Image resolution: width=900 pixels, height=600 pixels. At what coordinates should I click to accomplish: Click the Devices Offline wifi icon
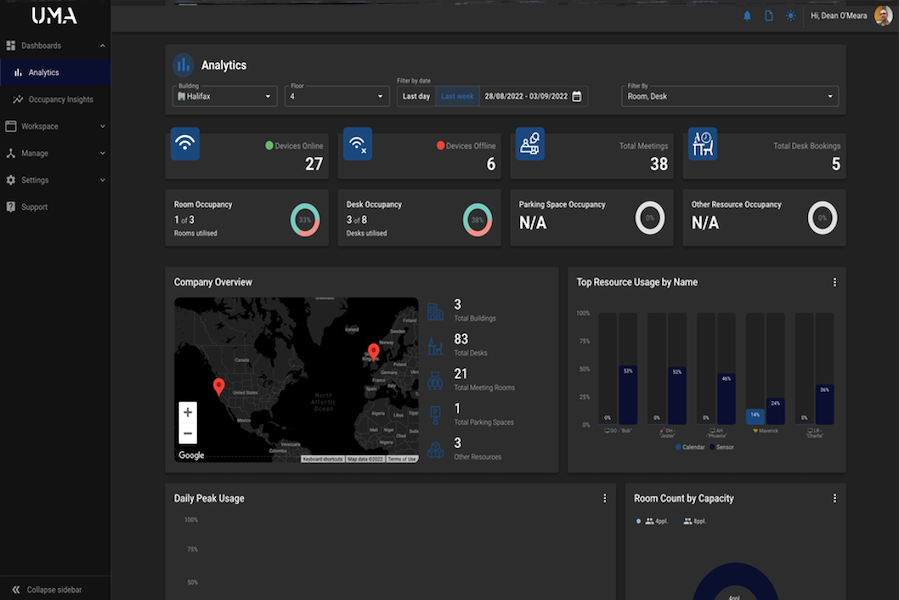358,144
